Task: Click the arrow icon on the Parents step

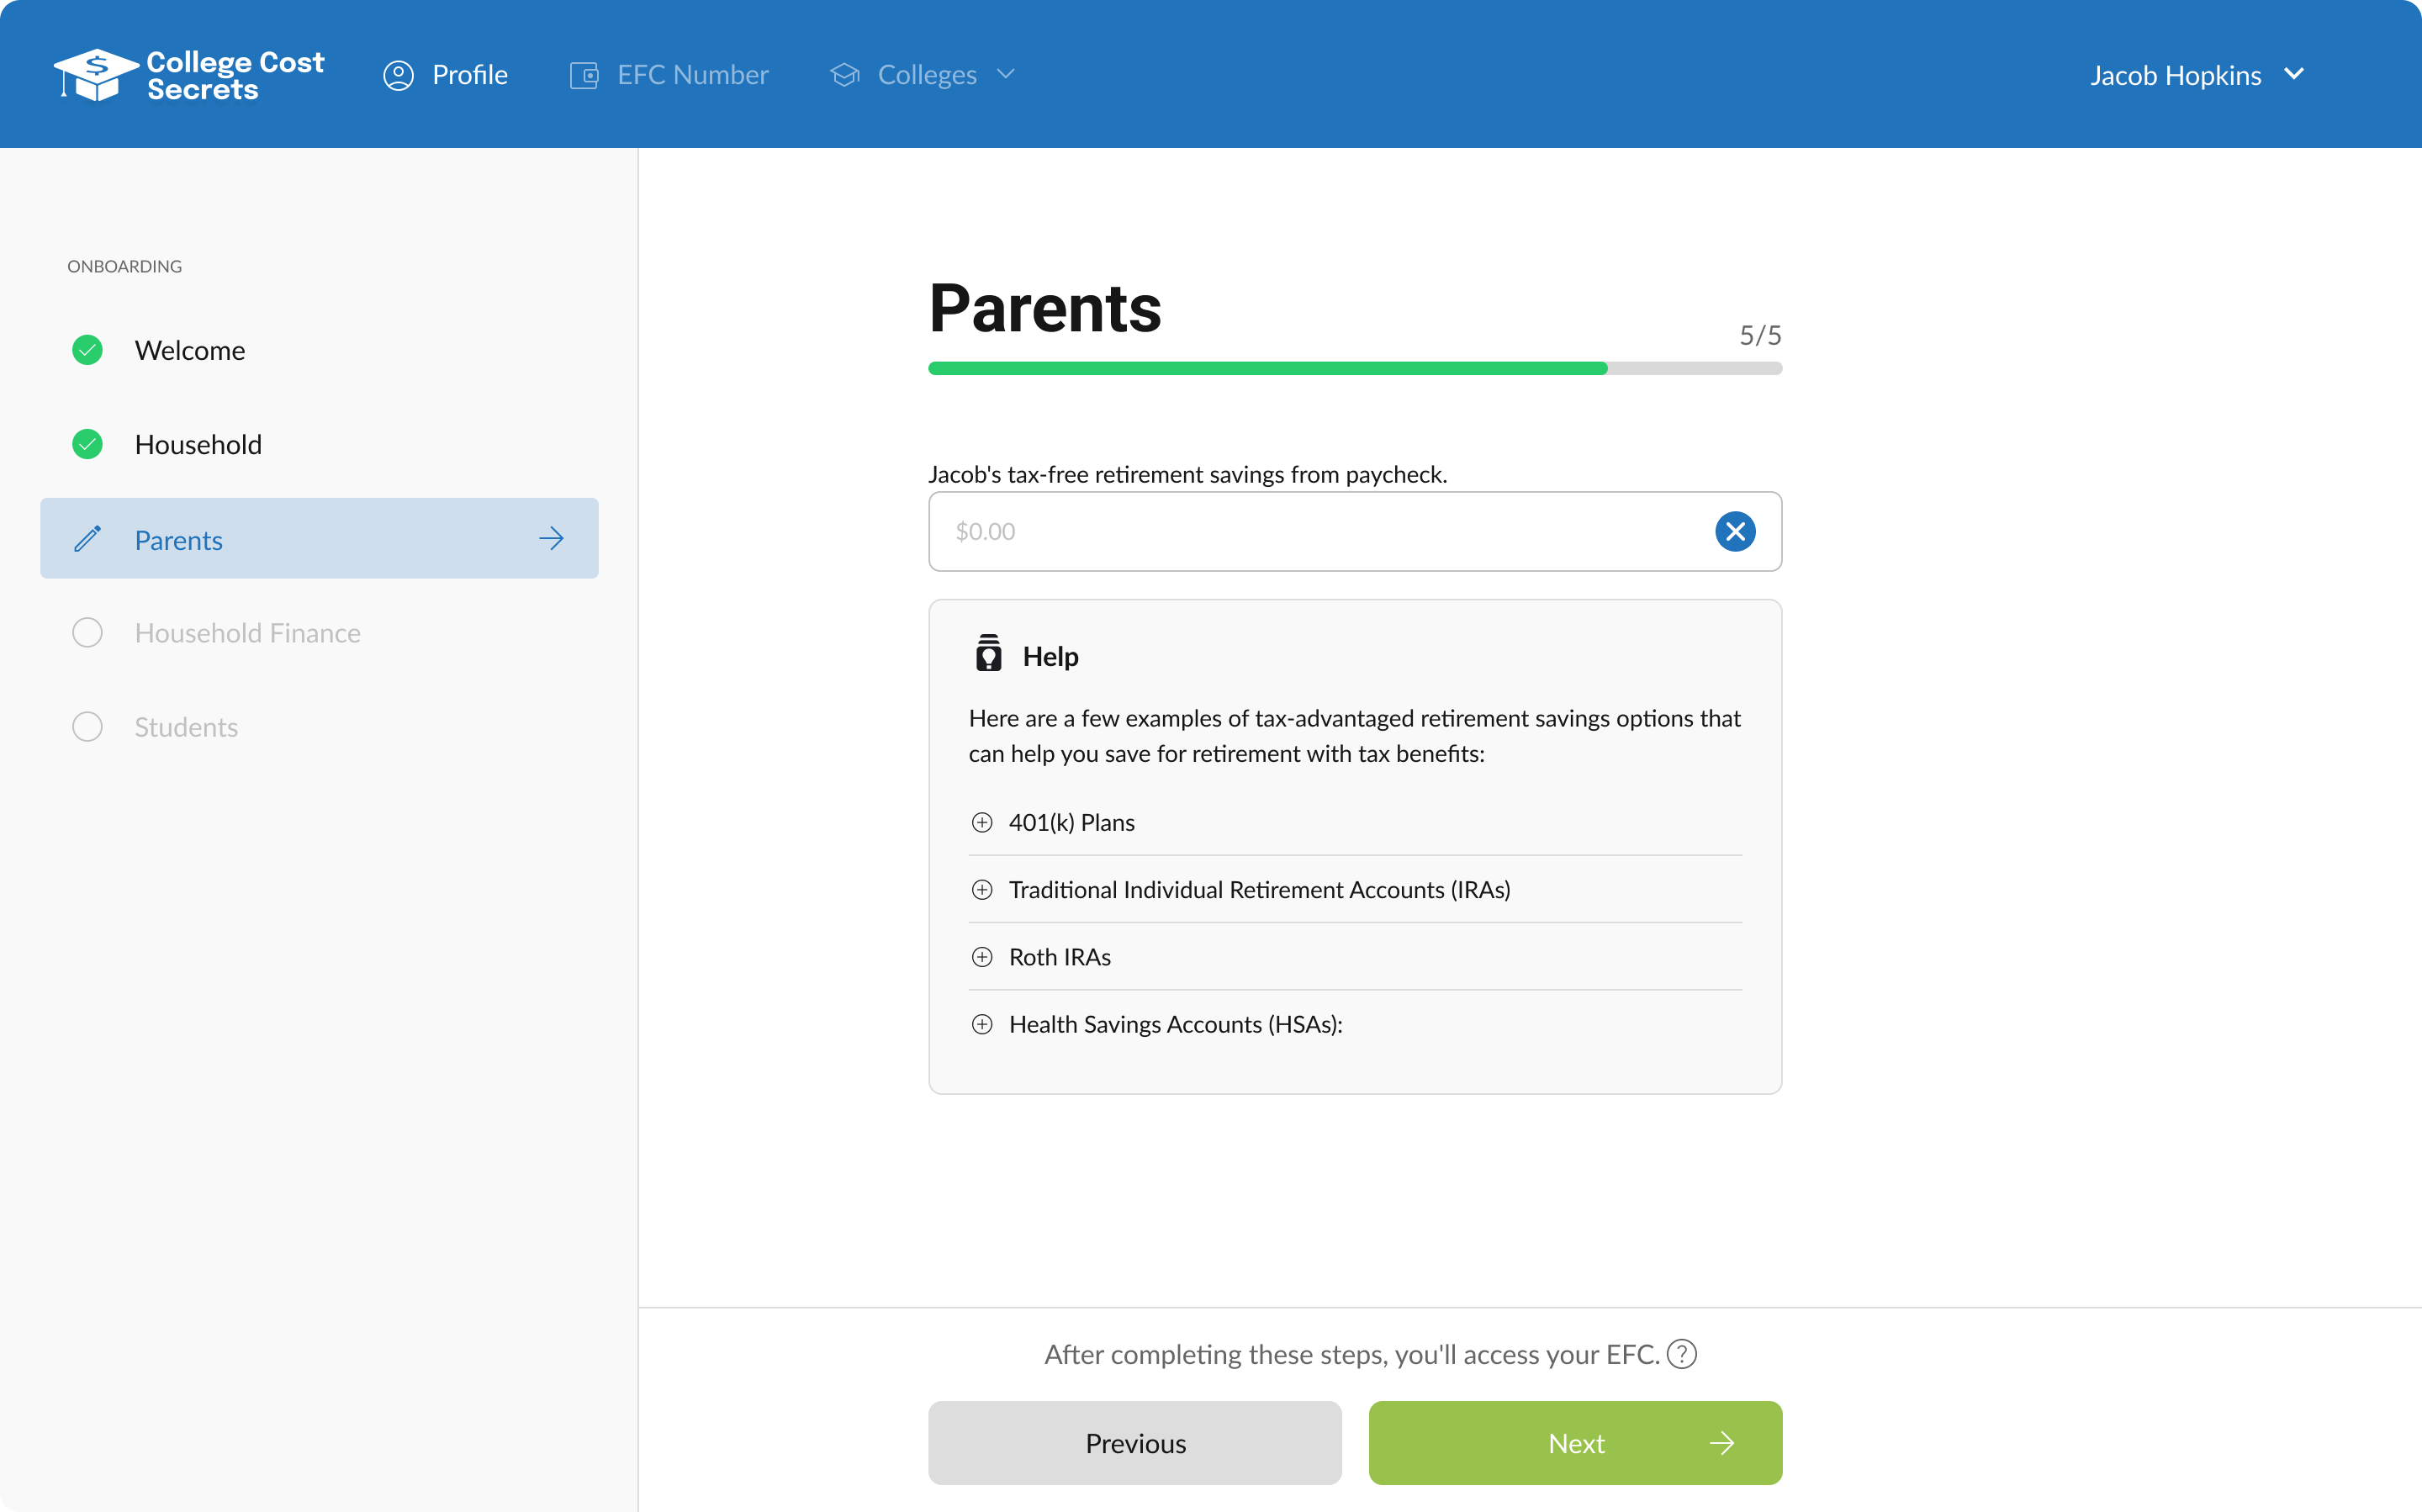Action: (552, 538)
